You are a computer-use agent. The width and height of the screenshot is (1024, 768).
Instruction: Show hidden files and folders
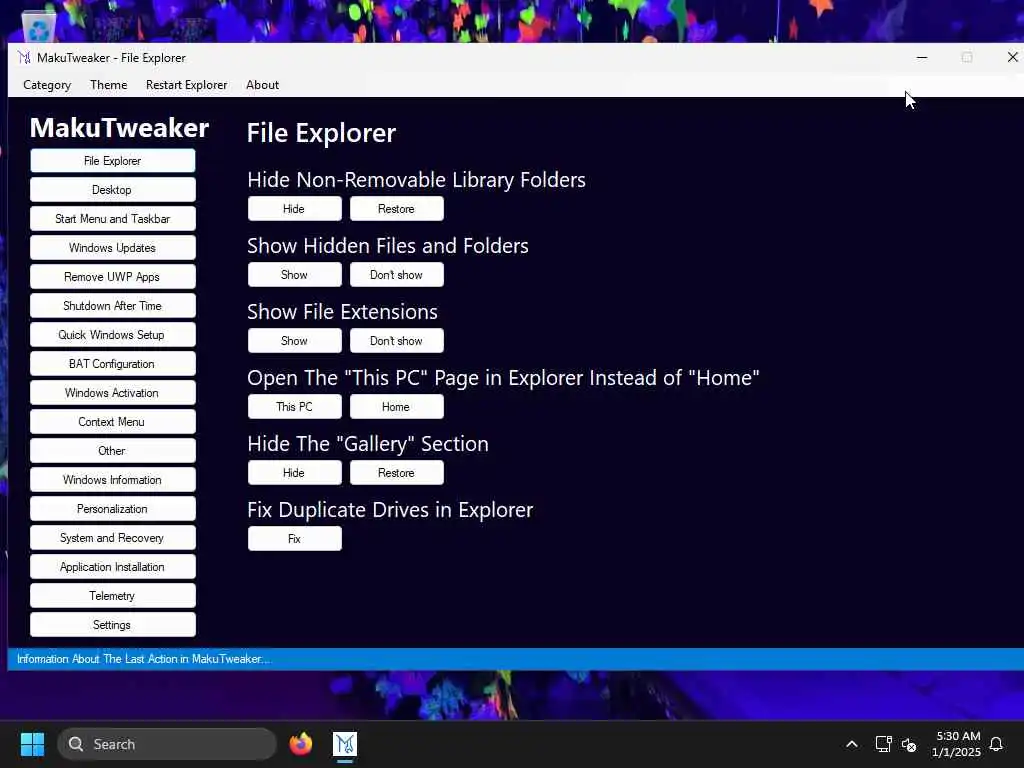pyautogui.click(x=295, y=275)
